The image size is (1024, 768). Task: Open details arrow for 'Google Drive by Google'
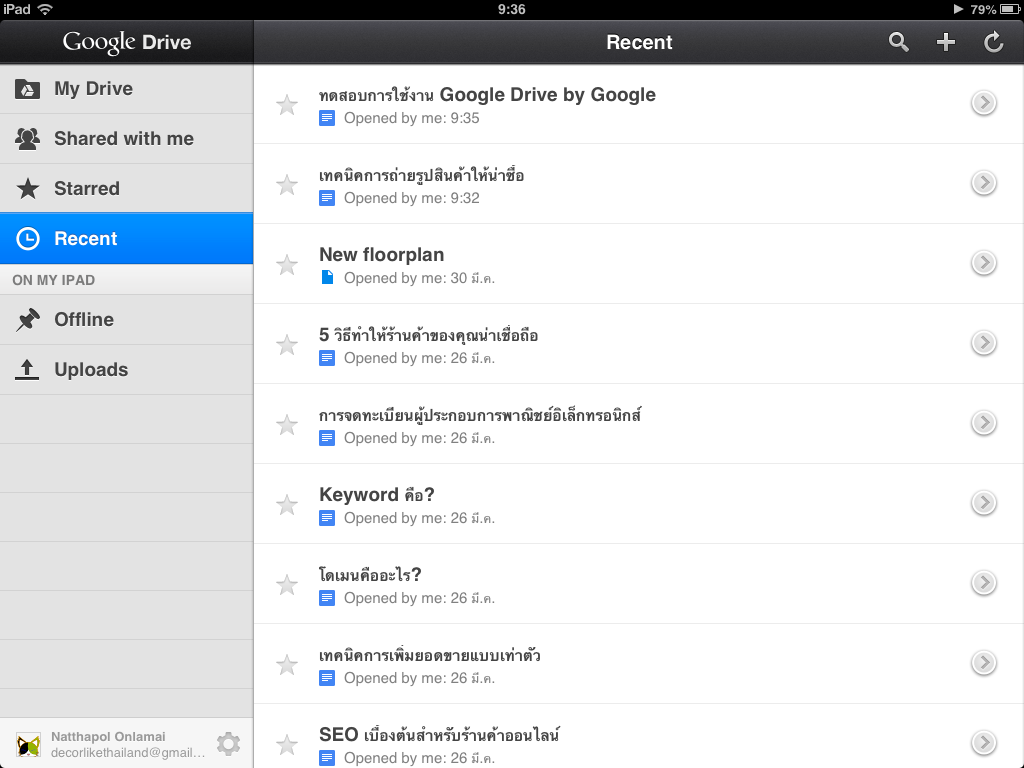coord(984,103)
